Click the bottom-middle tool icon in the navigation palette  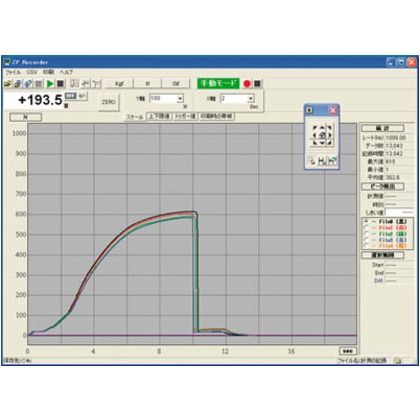[322, 161]
